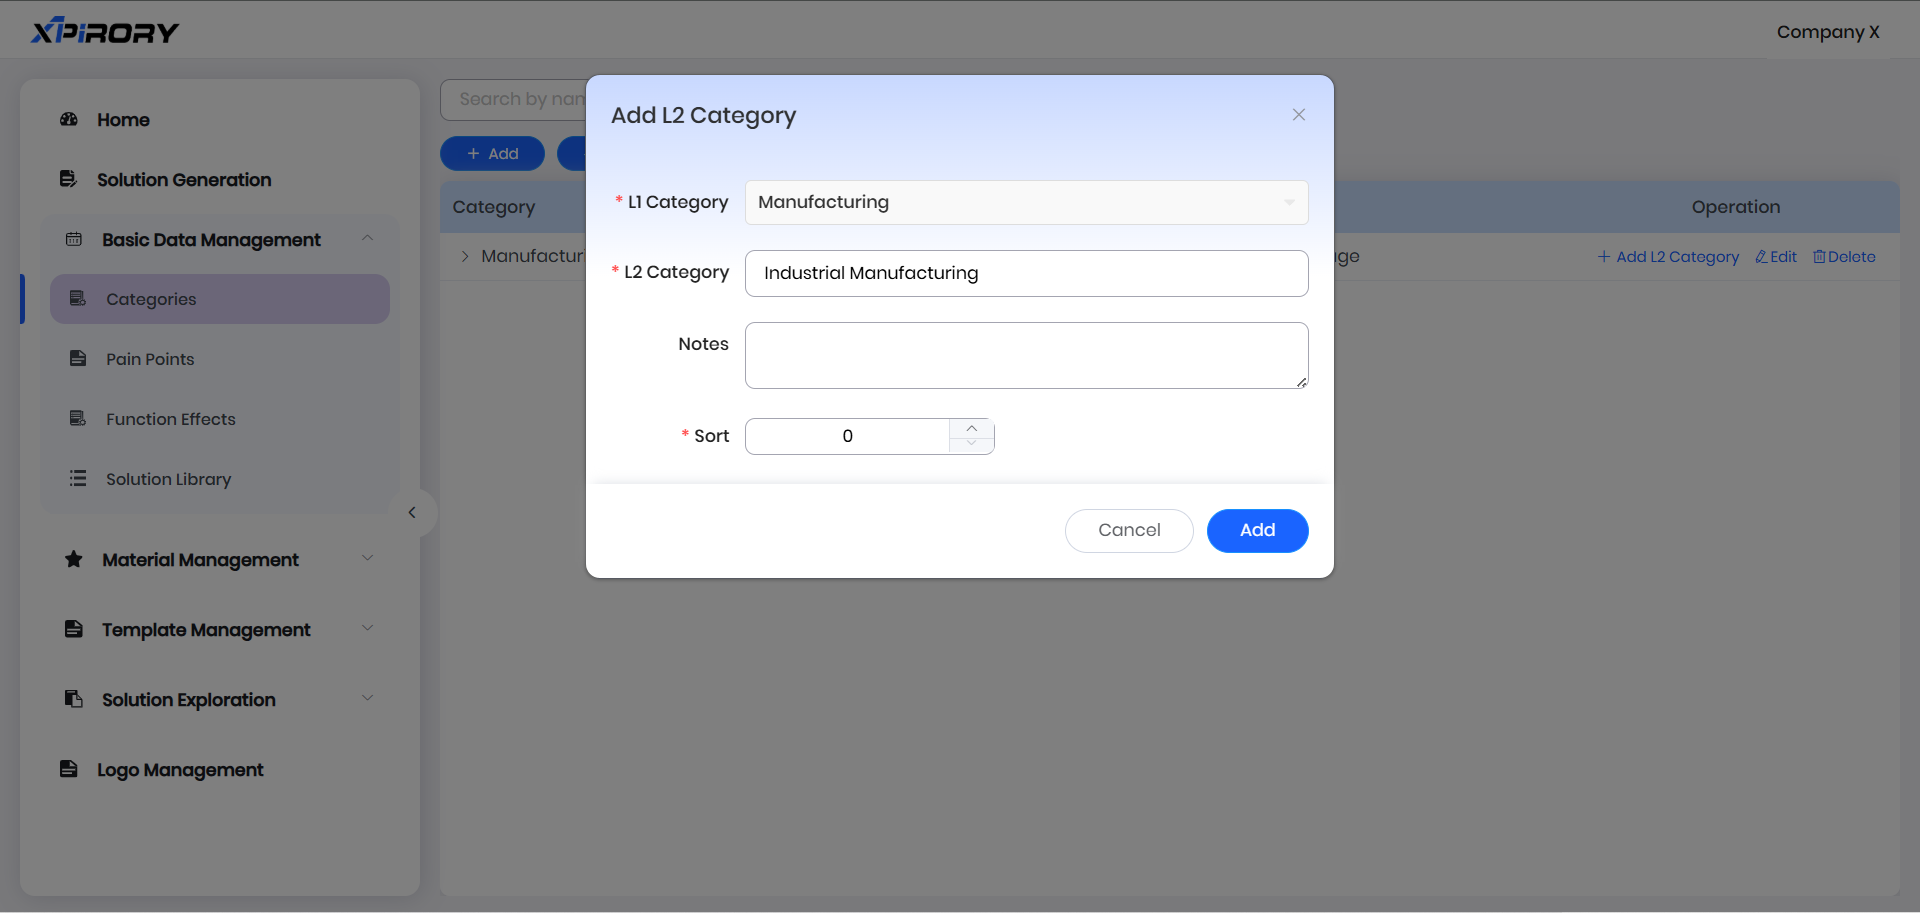Open the L1 Category dropdown
This screenshot has height=913, width=1920.
(x=1026, y=202)
